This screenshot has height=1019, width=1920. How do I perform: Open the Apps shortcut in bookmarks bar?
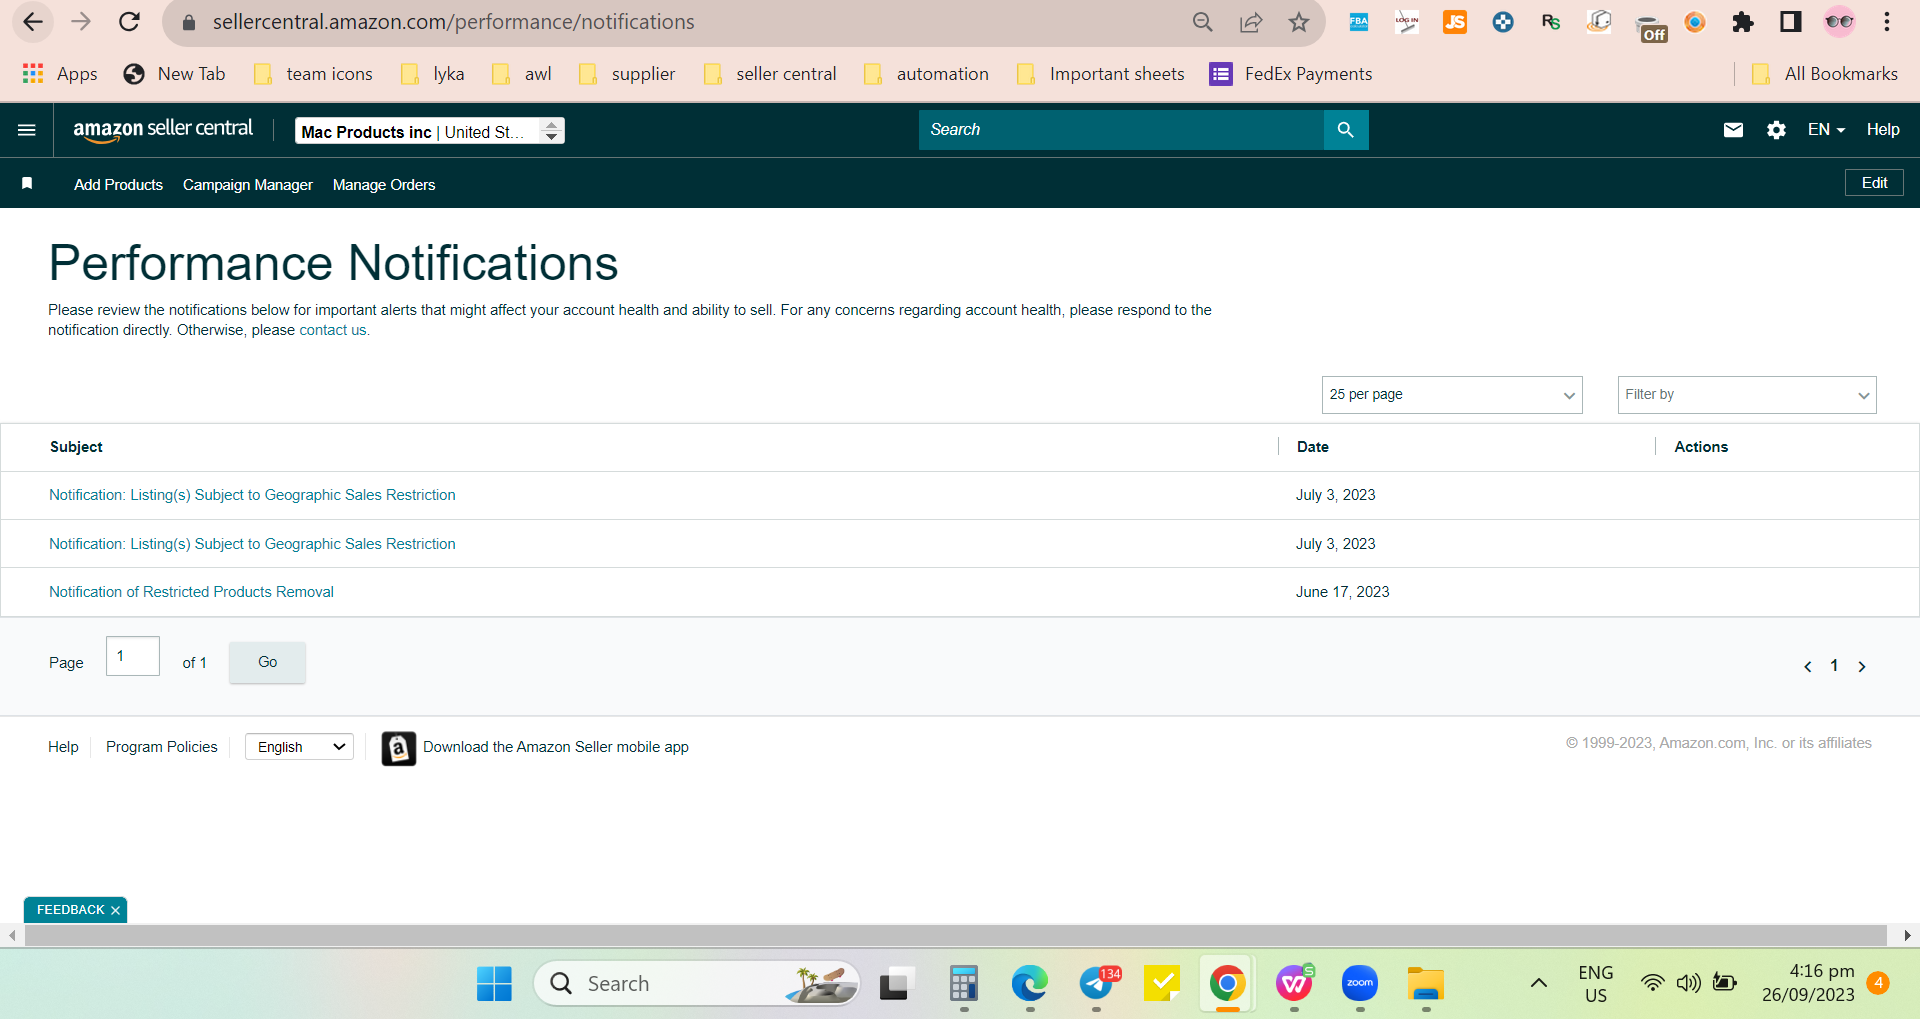tap(60, 74)
